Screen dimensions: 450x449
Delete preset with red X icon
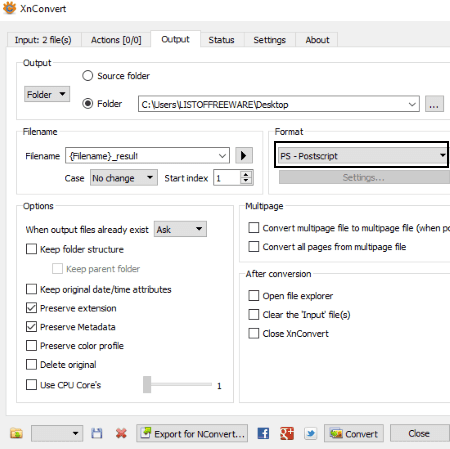pyautogui.click(x=121, y=433)
